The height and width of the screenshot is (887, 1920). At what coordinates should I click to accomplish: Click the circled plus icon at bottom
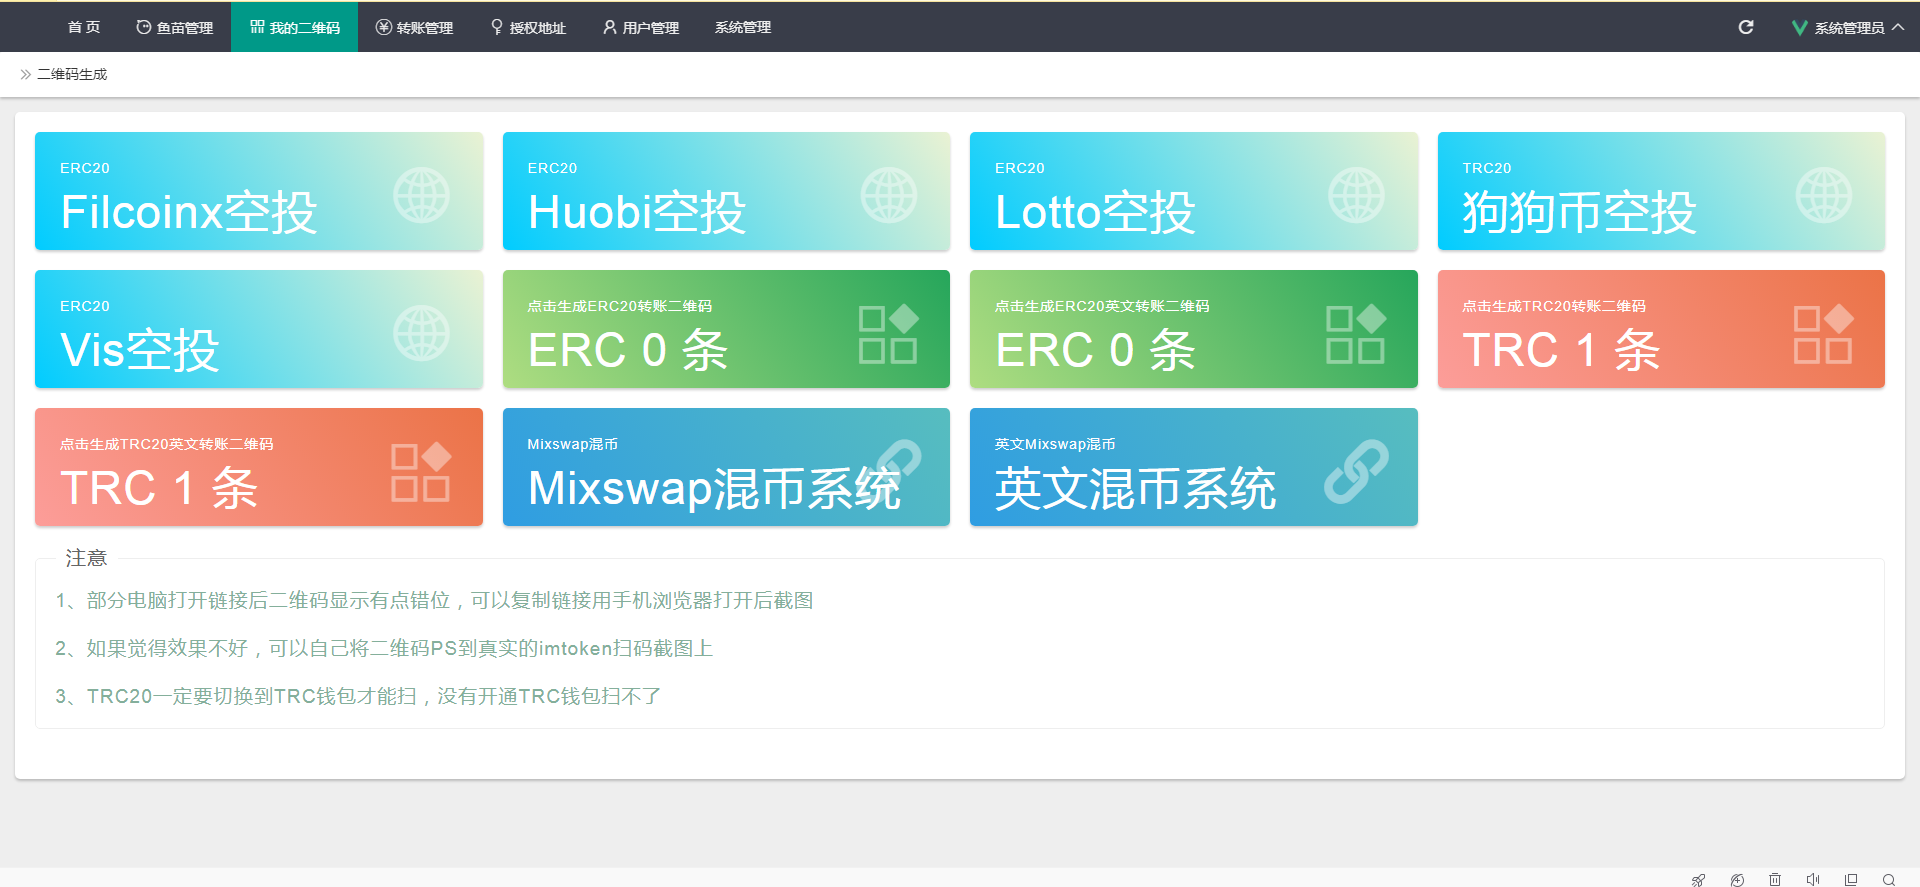(x=1737, y=880)
